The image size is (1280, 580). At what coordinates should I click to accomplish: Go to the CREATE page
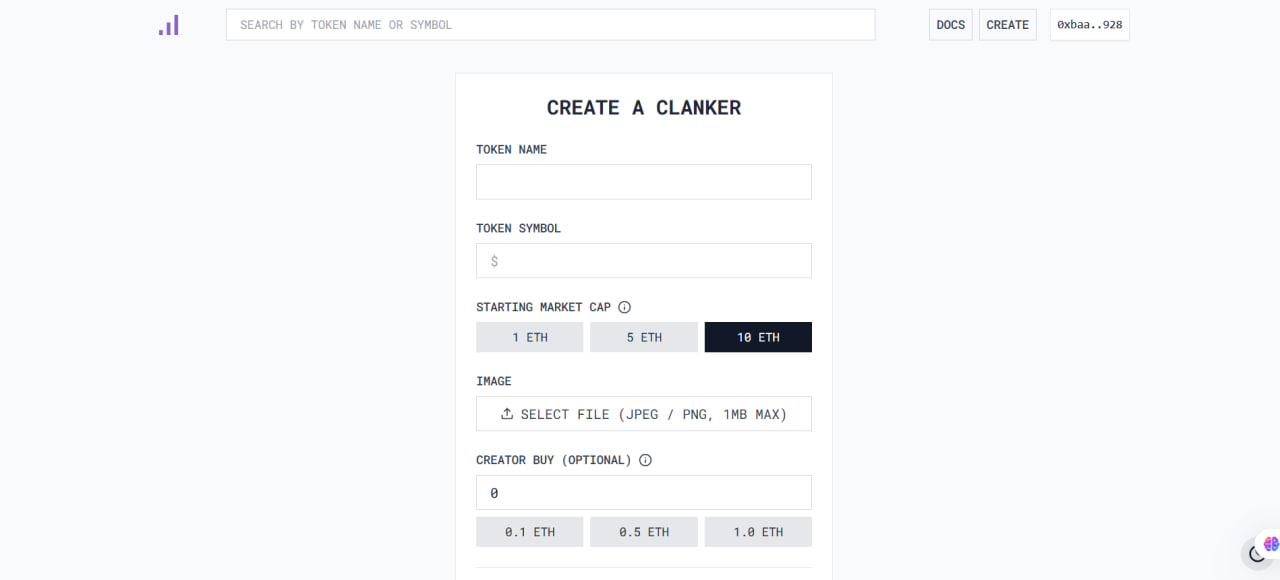pyautogui.click(x=1007, y=25)
